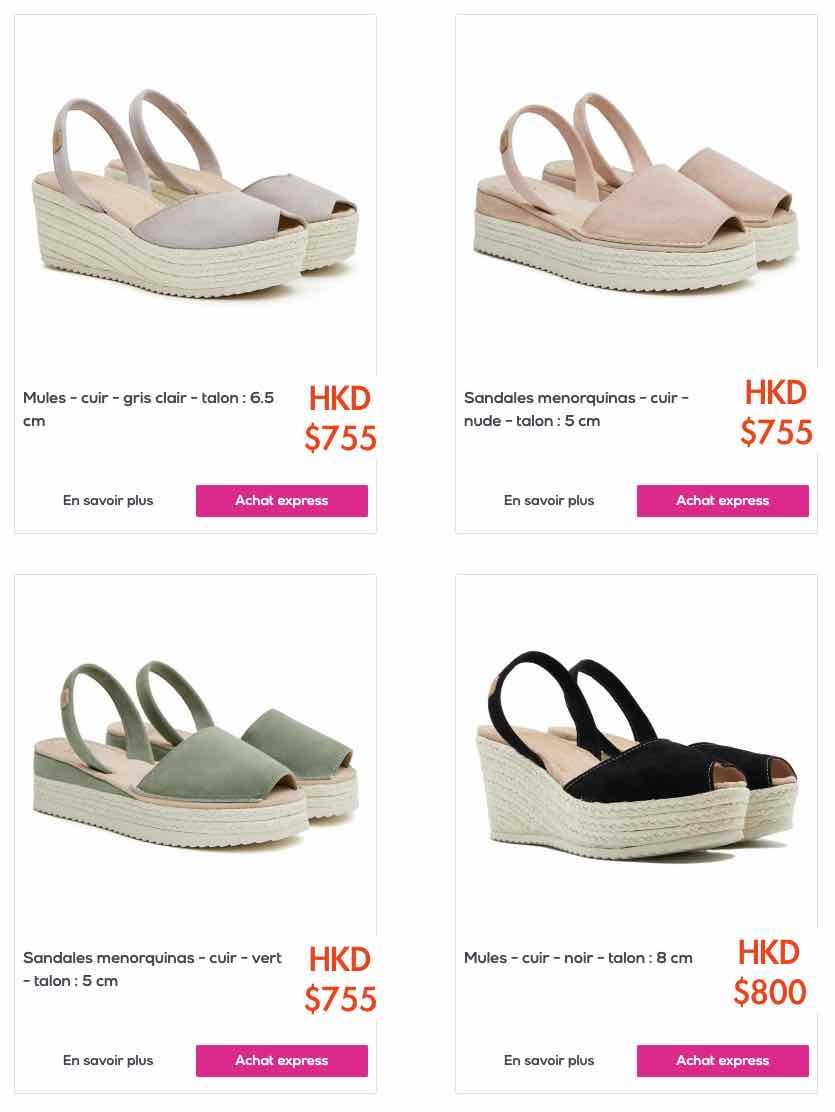
Task: Open the black mules product image
Action: [x=636, y=755]
